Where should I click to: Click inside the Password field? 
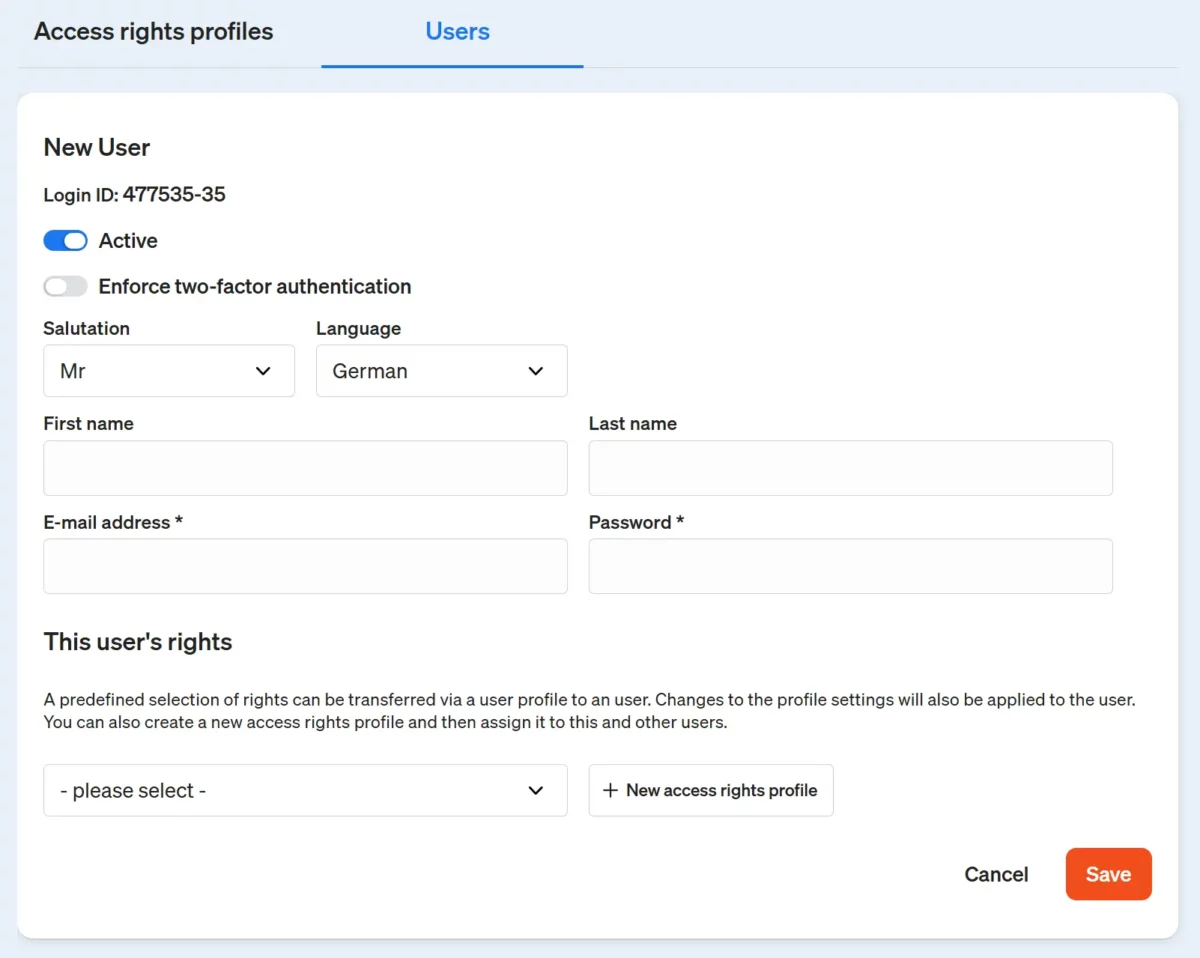click(850, 566)
